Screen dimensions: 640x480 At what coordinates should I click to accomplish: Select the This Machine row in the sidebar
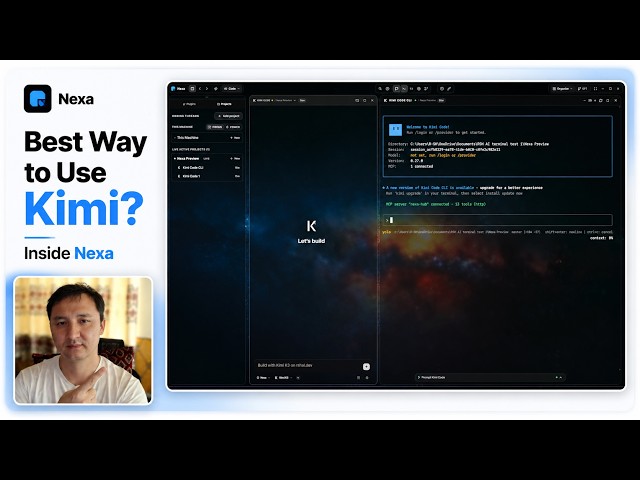[x=207, y=138]
